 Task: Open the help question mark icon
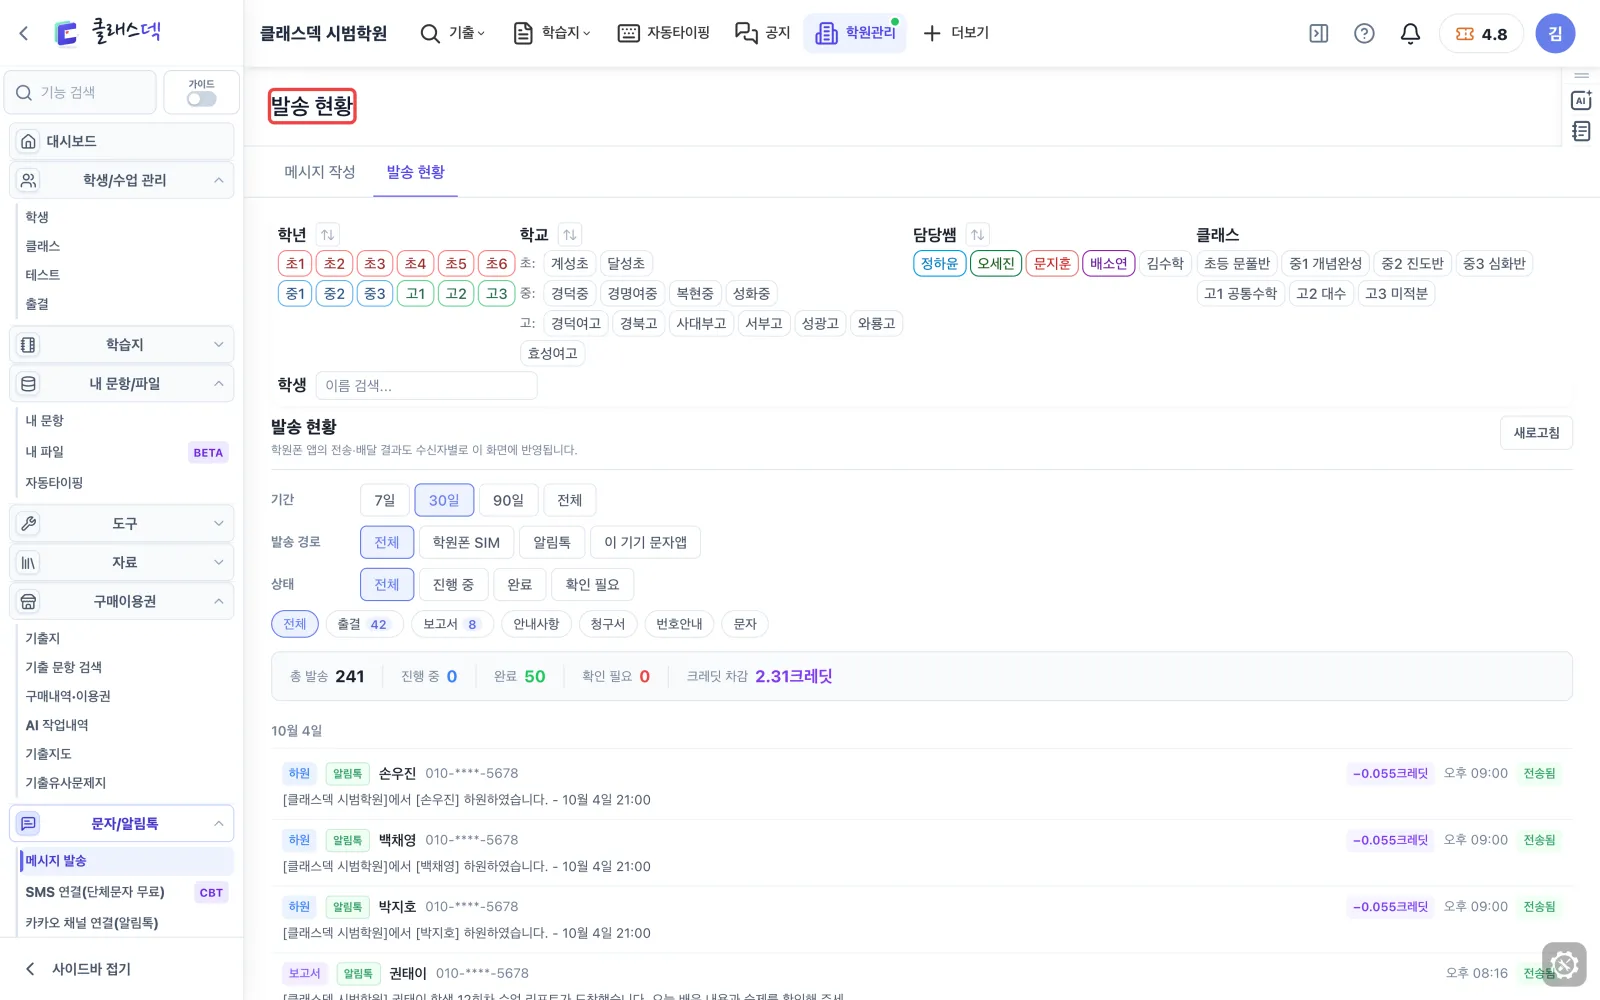coord(1364,34)
